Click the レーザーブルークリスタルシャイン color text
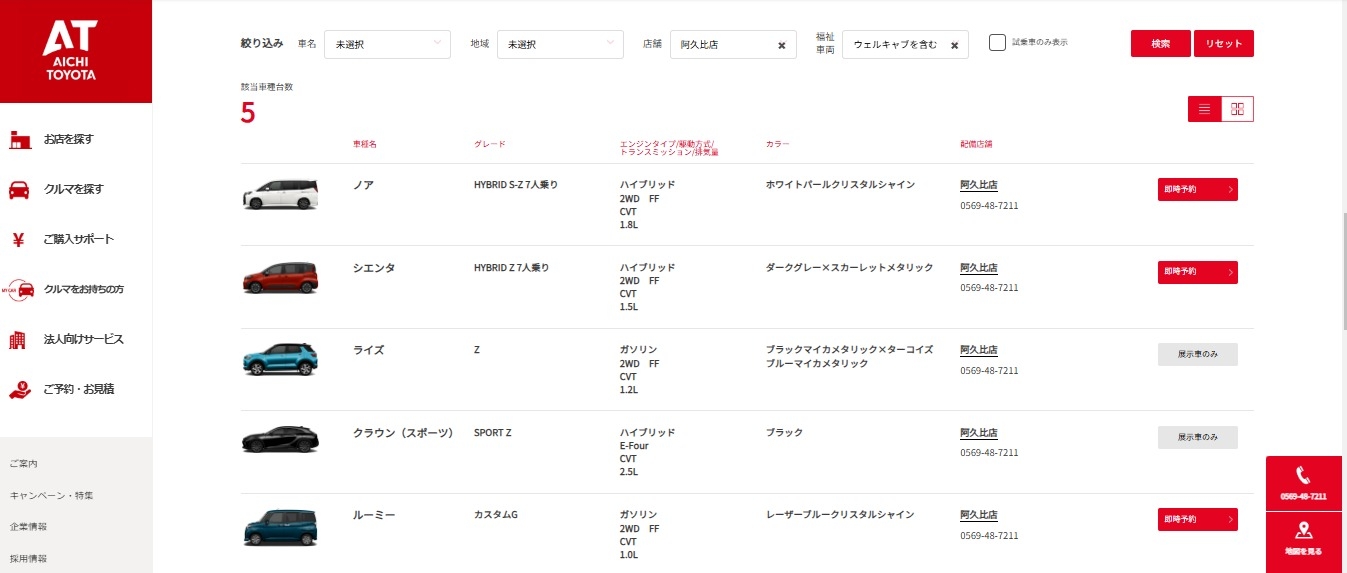 (x=840, y=515)
